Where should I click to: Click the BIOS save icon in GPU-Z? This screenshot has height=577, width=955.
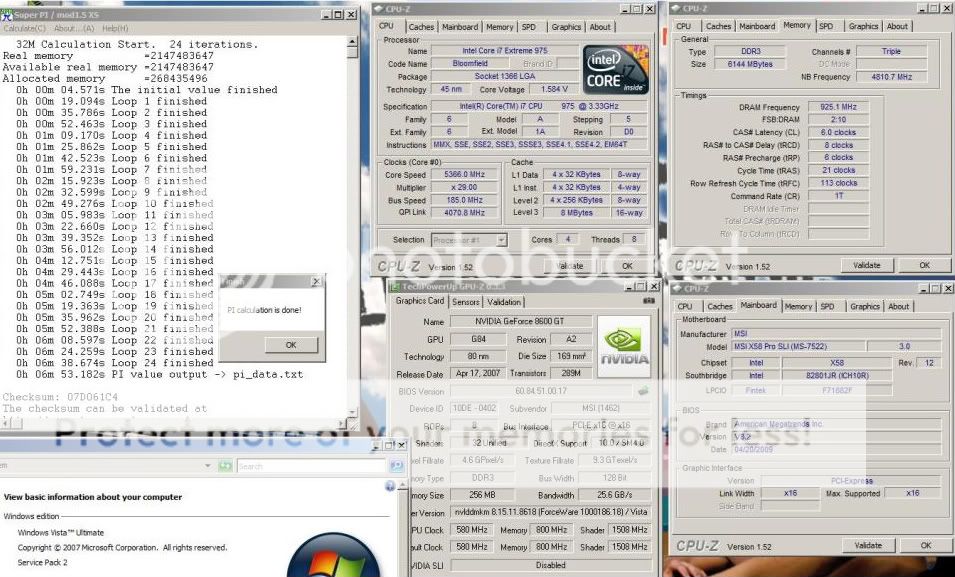coord(643,391)
